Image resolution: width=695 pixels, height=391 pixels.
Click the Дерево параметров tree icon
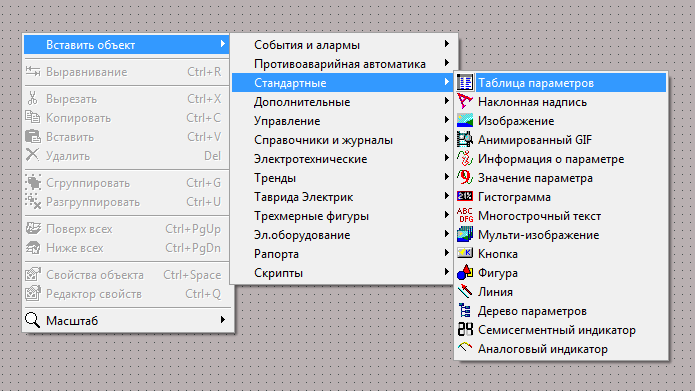coord(465,311)
